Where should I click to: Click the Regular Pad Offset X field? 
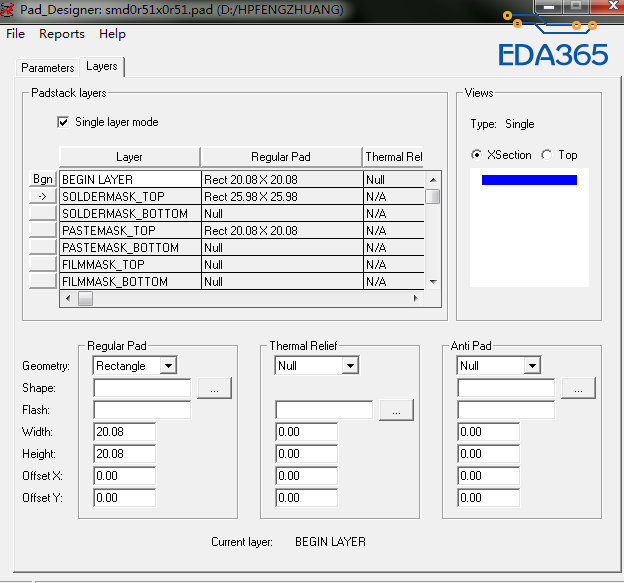pos(125,476)
